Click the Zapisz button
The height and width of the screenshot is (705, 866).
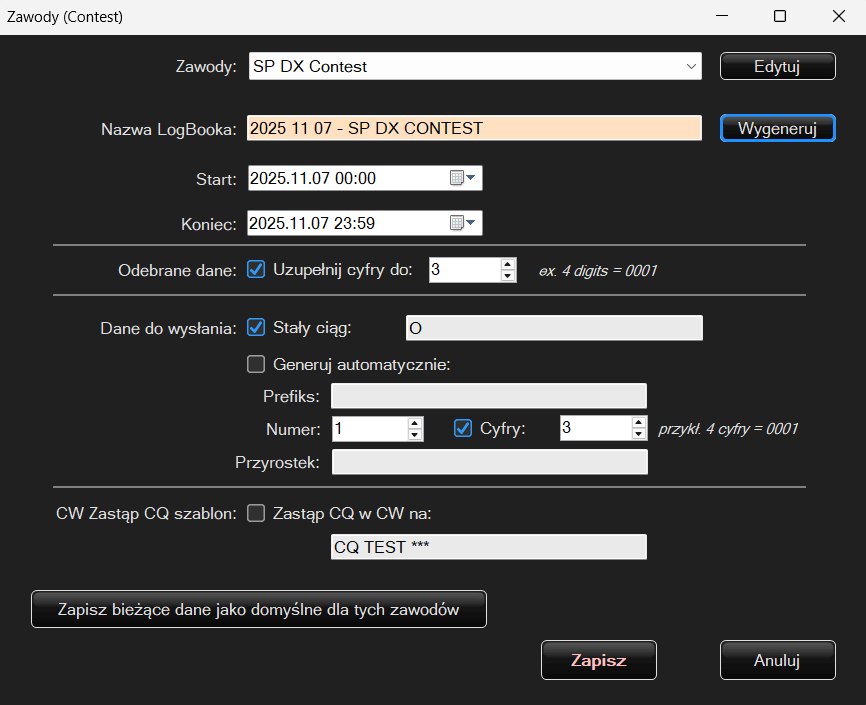coord(598,660)
